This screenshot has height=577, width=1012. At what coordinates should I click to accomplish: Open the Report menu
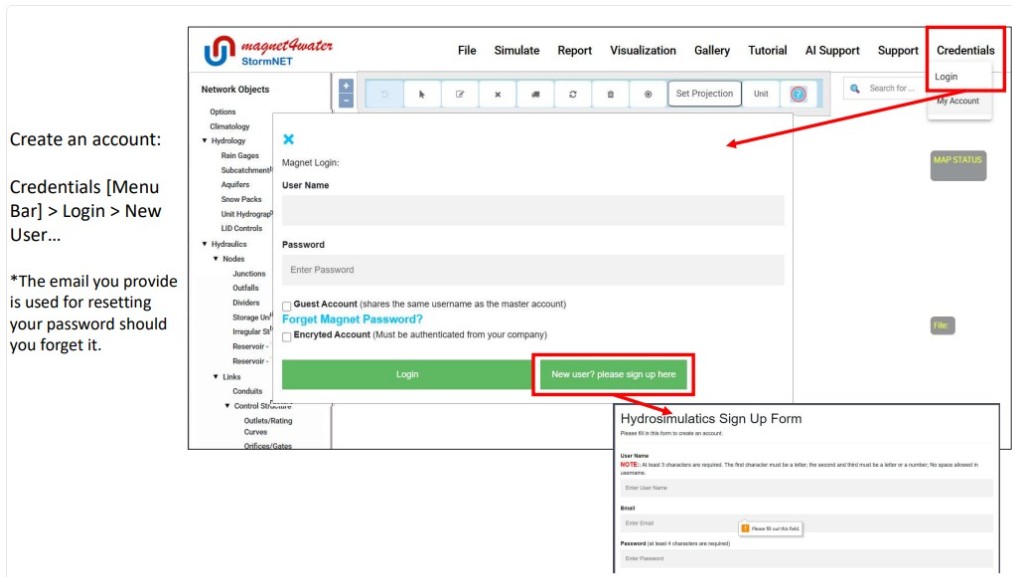click(x=574, y=50)
